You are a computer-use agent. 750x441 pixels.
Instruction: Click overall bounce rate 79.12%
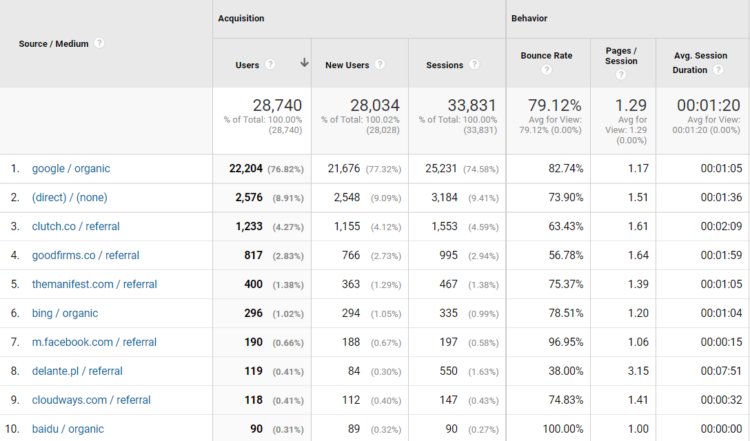coord(555,105)
